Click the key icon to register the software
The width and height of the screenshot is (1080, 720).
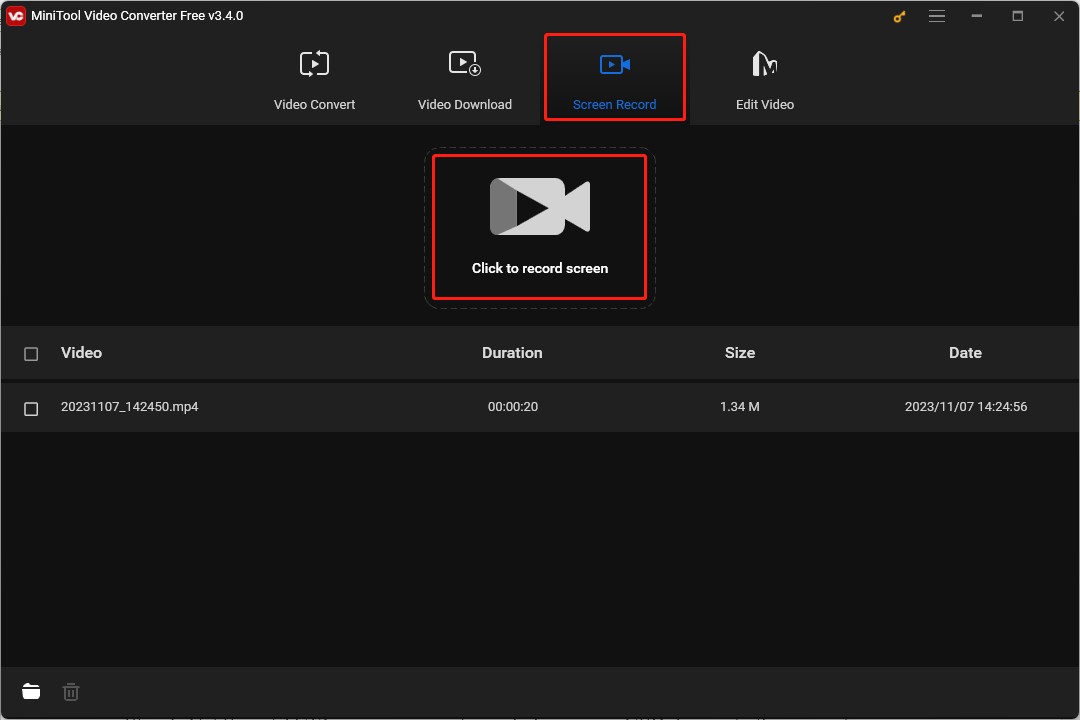tap(898, 16)
